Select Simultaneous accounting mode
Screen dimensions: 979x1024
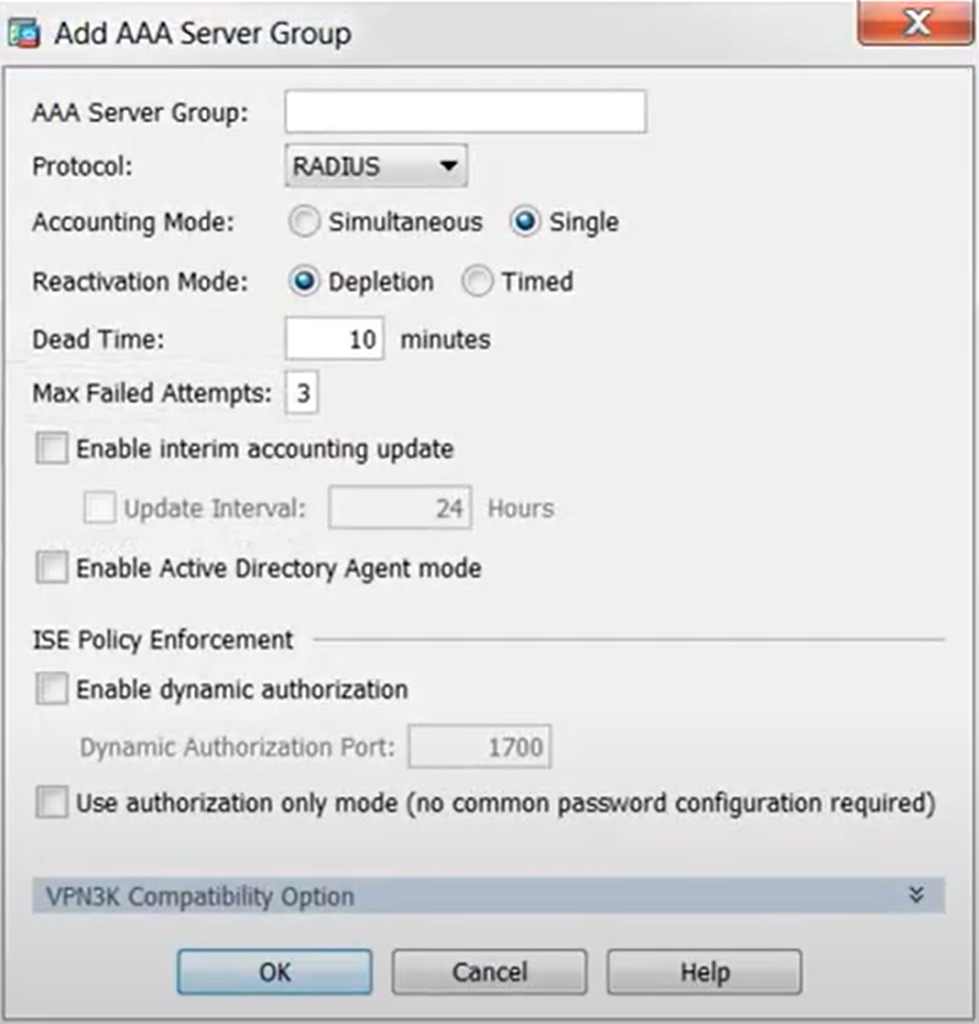[304, 222]
